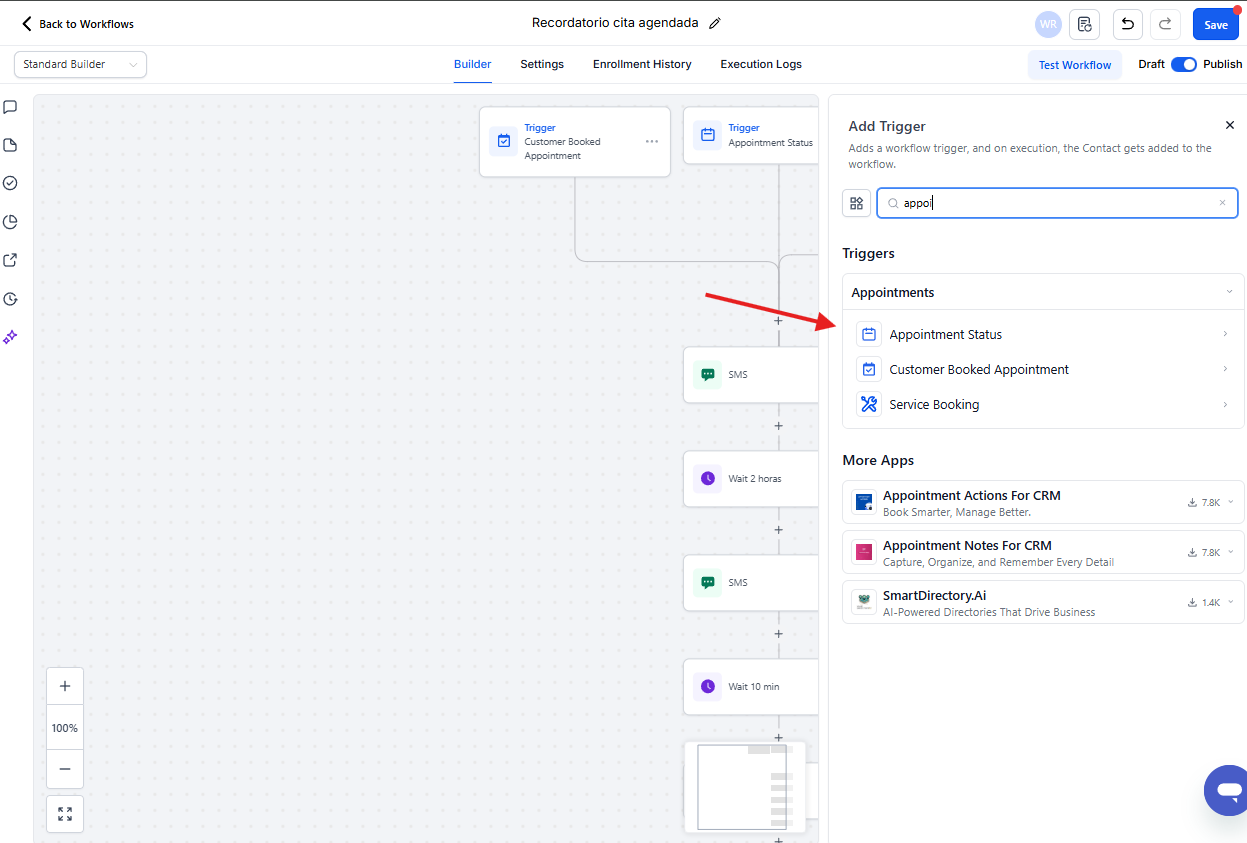Open the Enrollment History tab
The width and height of the screenshot is (1247, 843).
(642, 64)
